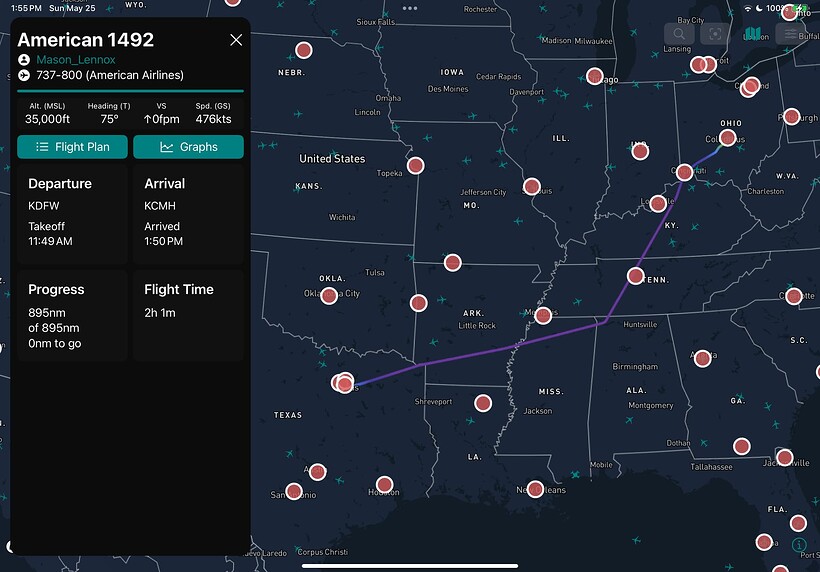This screenshot has width=820, height=572.
Task: Select the Austin airport marker
Action: pos(317,472)
